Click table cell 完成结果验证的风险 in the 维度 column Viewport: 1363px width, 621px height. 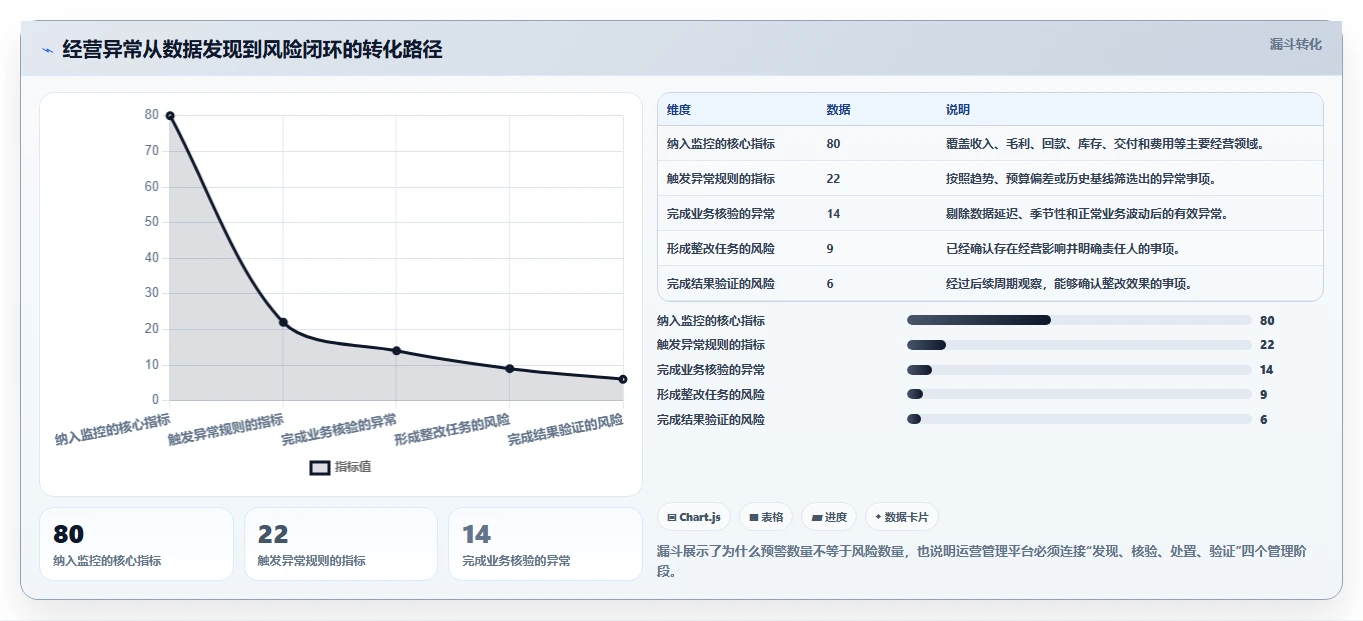[x=721, y=284]
